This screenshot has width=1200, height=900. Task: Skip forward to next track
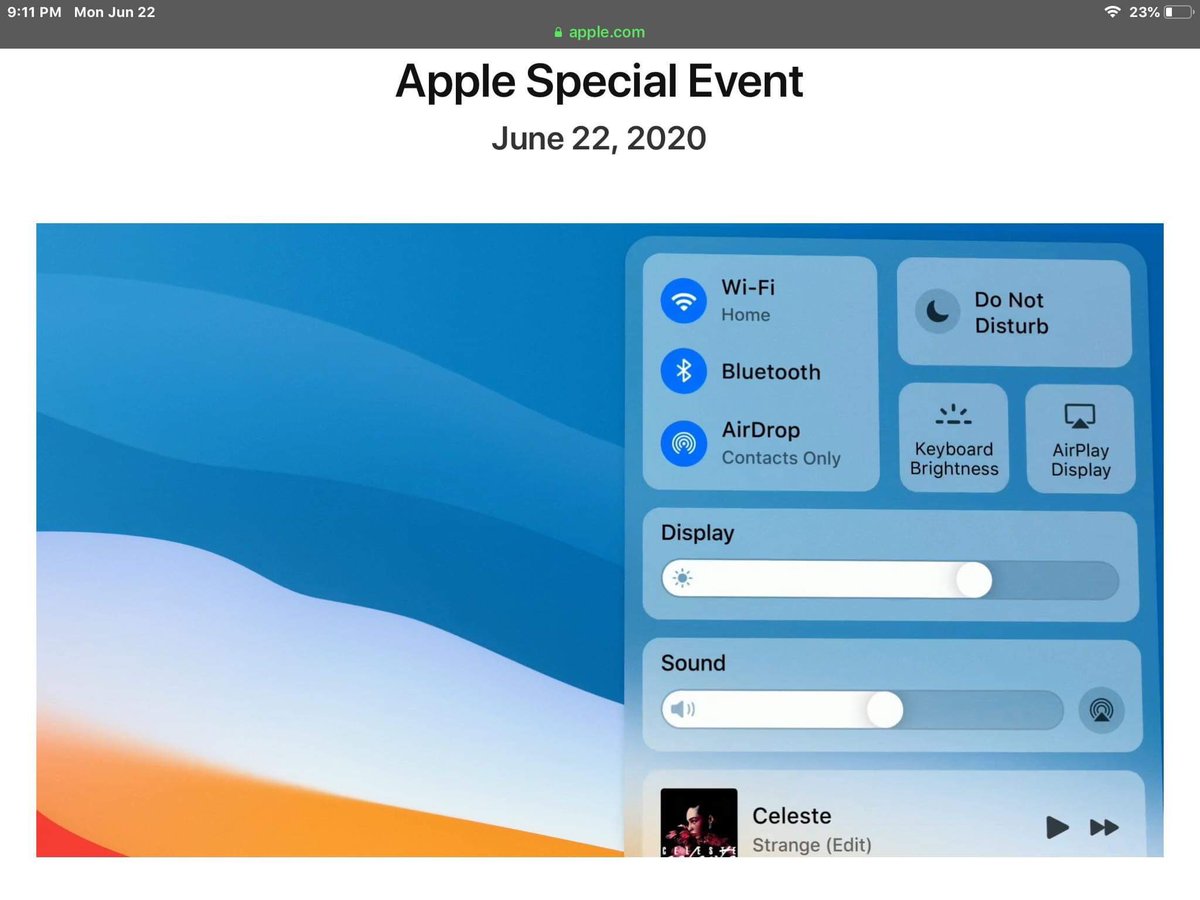tap(1104, 827)
